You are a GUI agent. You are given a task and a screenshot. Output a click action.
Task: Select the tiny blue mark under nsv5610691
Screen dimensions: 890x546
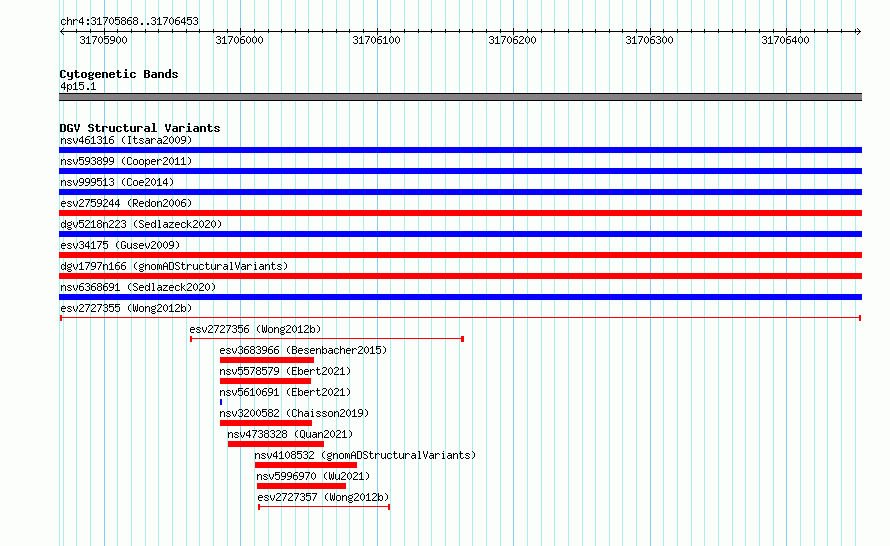coord(221,402)
